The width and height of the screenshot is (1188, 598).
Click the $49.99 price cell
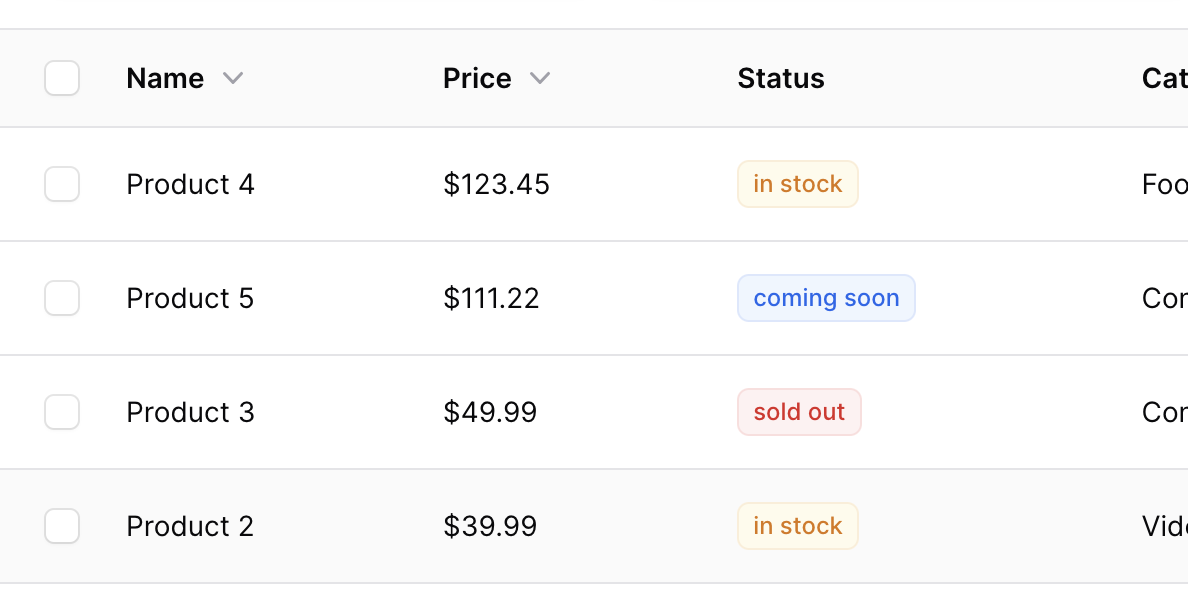(x=490, y=412)
